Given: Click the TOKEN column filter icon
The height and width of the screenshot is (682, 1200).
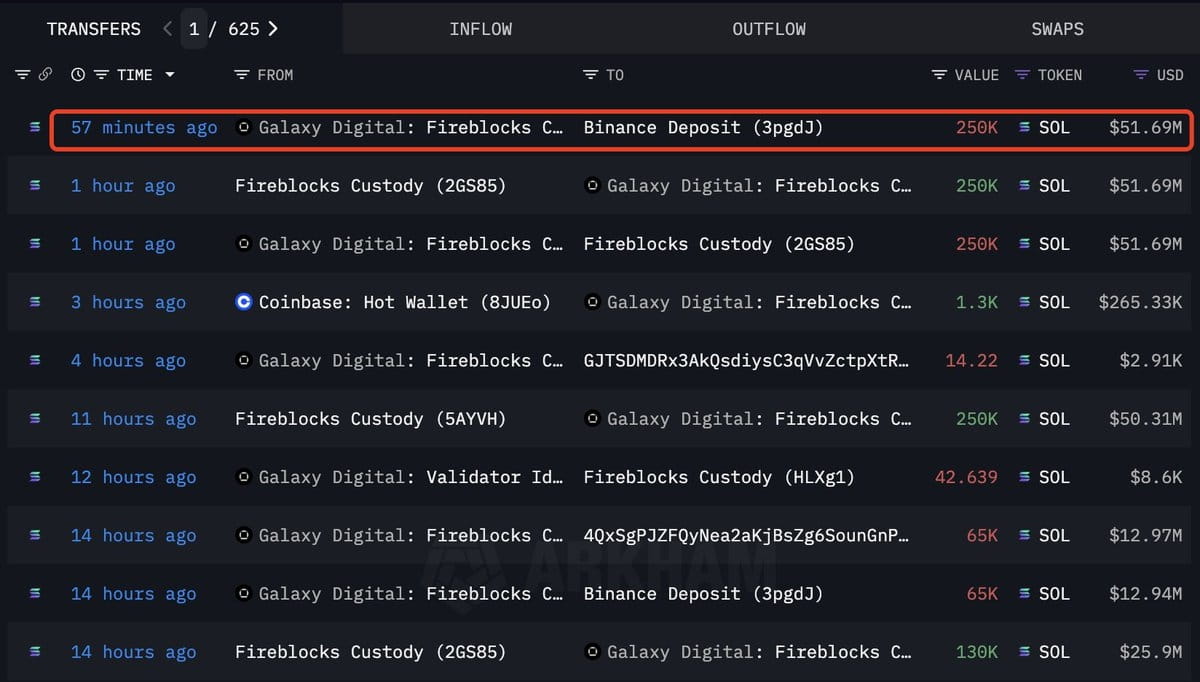Looking at the screenshot, I should click(x=1022, y=75).
